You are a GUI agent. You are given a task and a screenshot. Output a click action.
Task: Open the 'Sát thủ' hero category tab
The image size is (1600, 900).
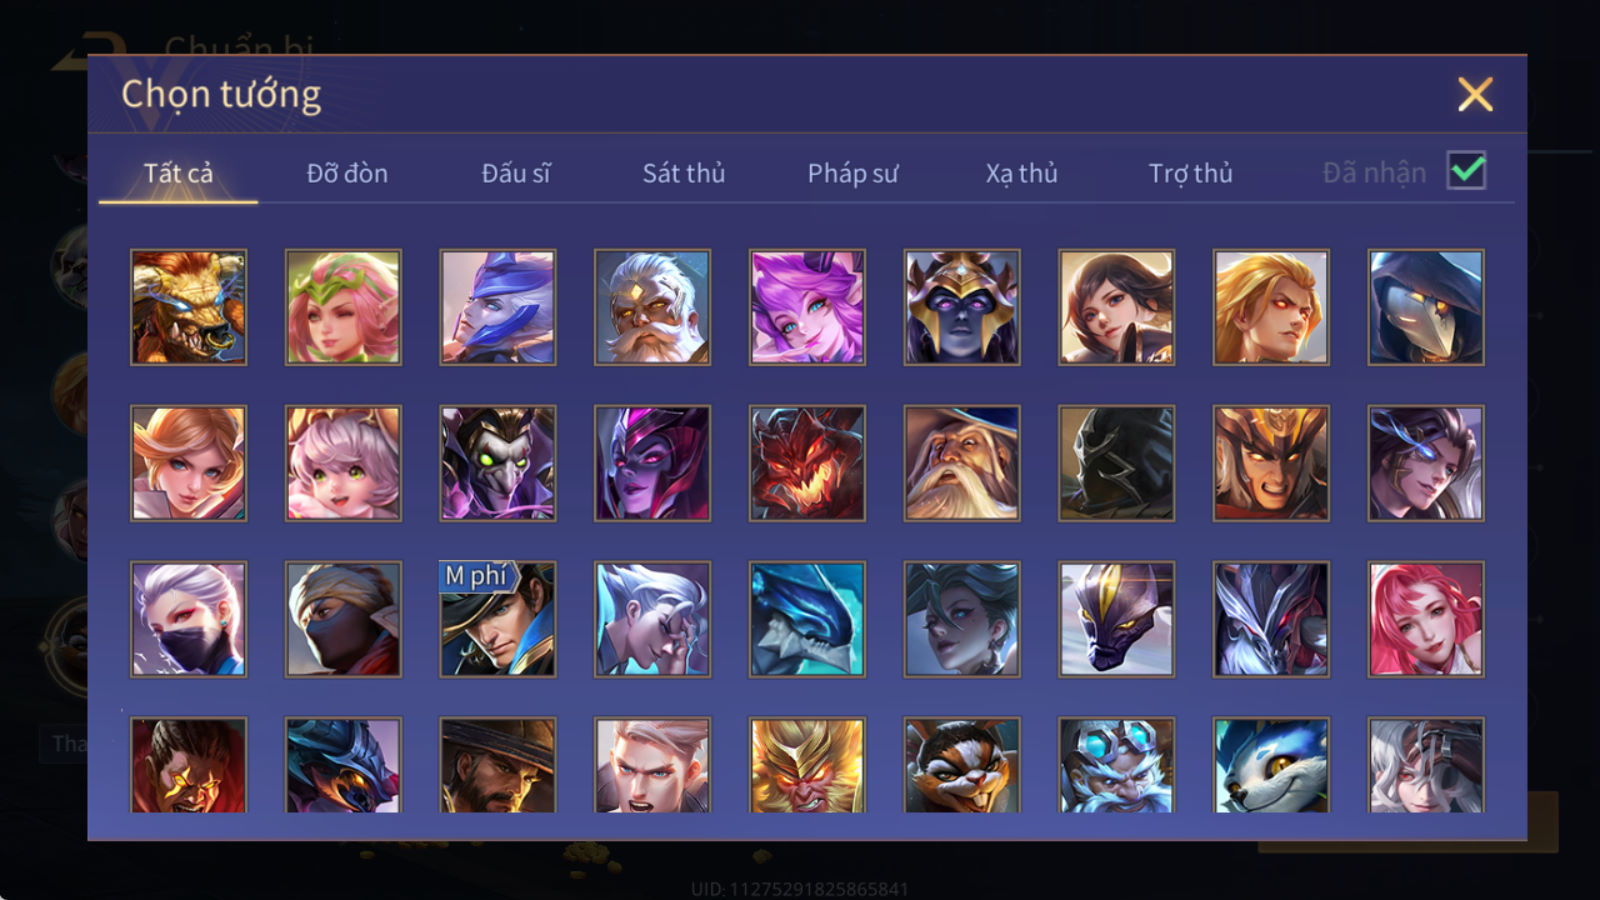point(683,173)
